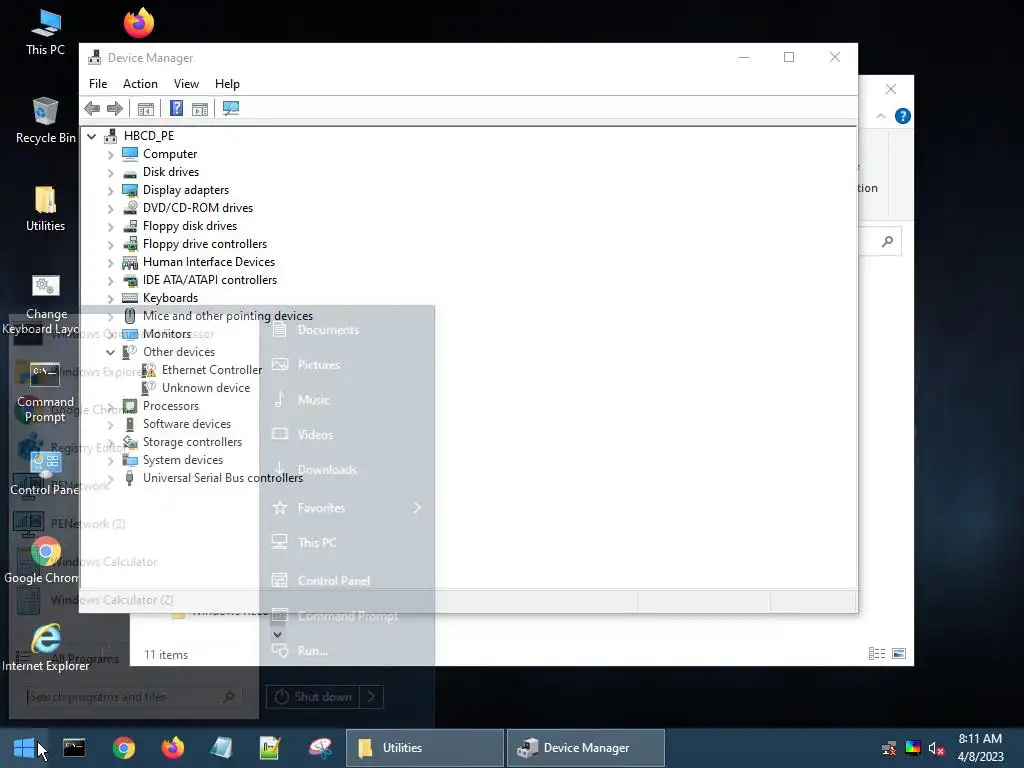Select the Mice and other pointing devices row

tap(228, 316)
